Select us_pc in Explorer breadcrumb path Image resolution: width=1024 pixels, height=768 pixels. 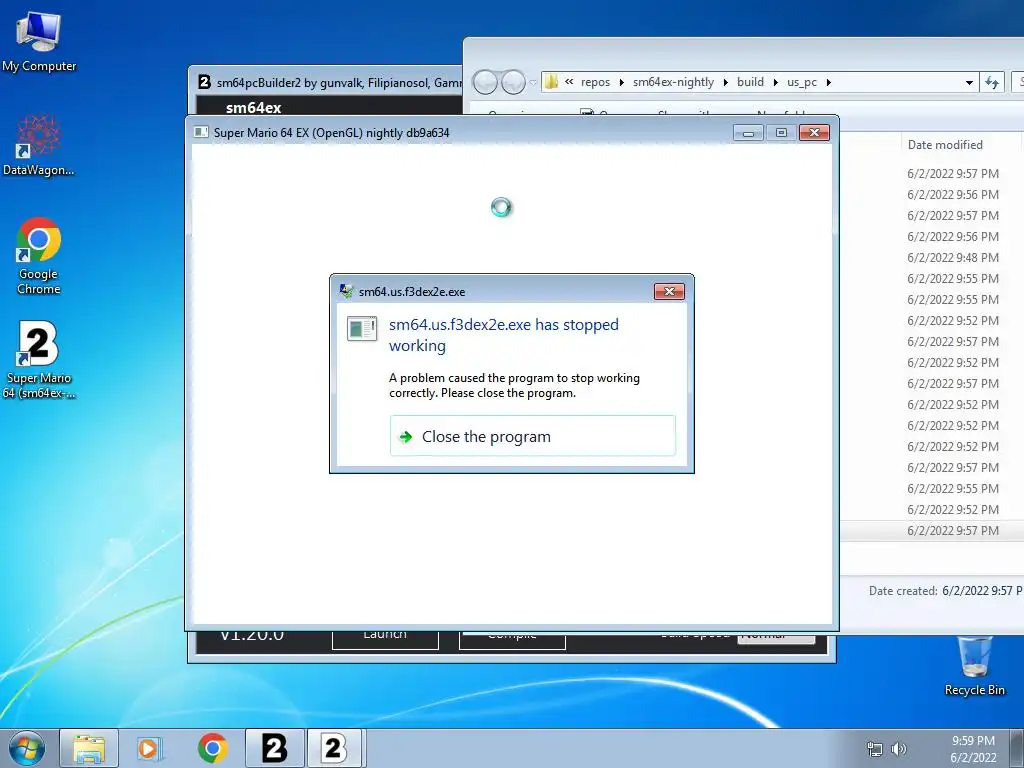802,82
